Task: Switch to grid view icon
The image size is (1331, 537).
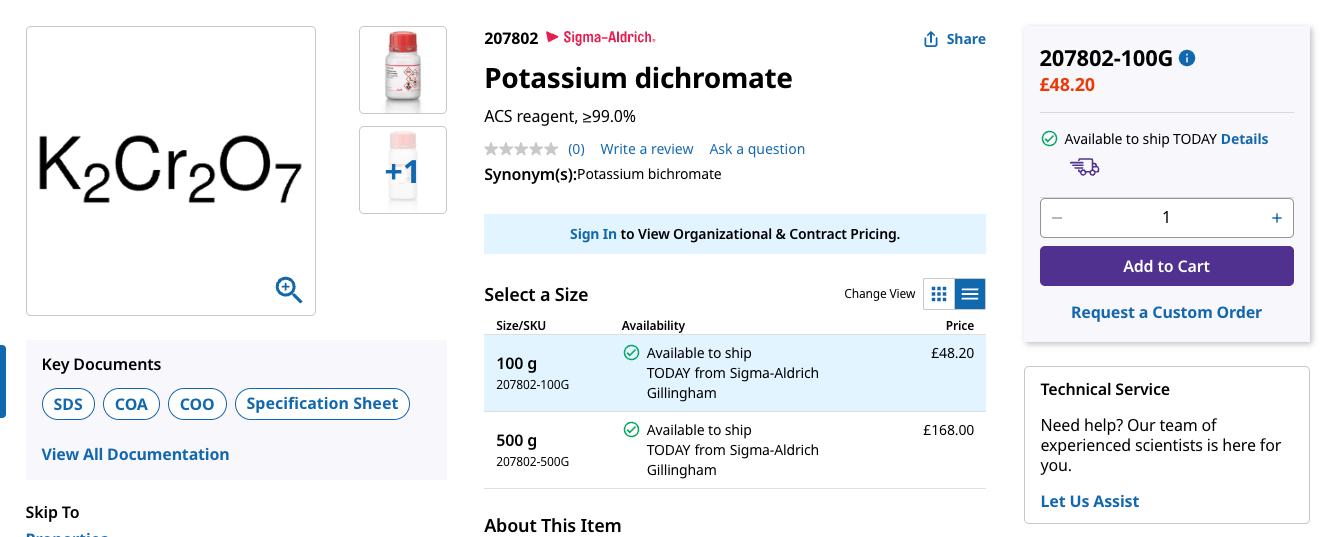Action: [x=939, y=294]
